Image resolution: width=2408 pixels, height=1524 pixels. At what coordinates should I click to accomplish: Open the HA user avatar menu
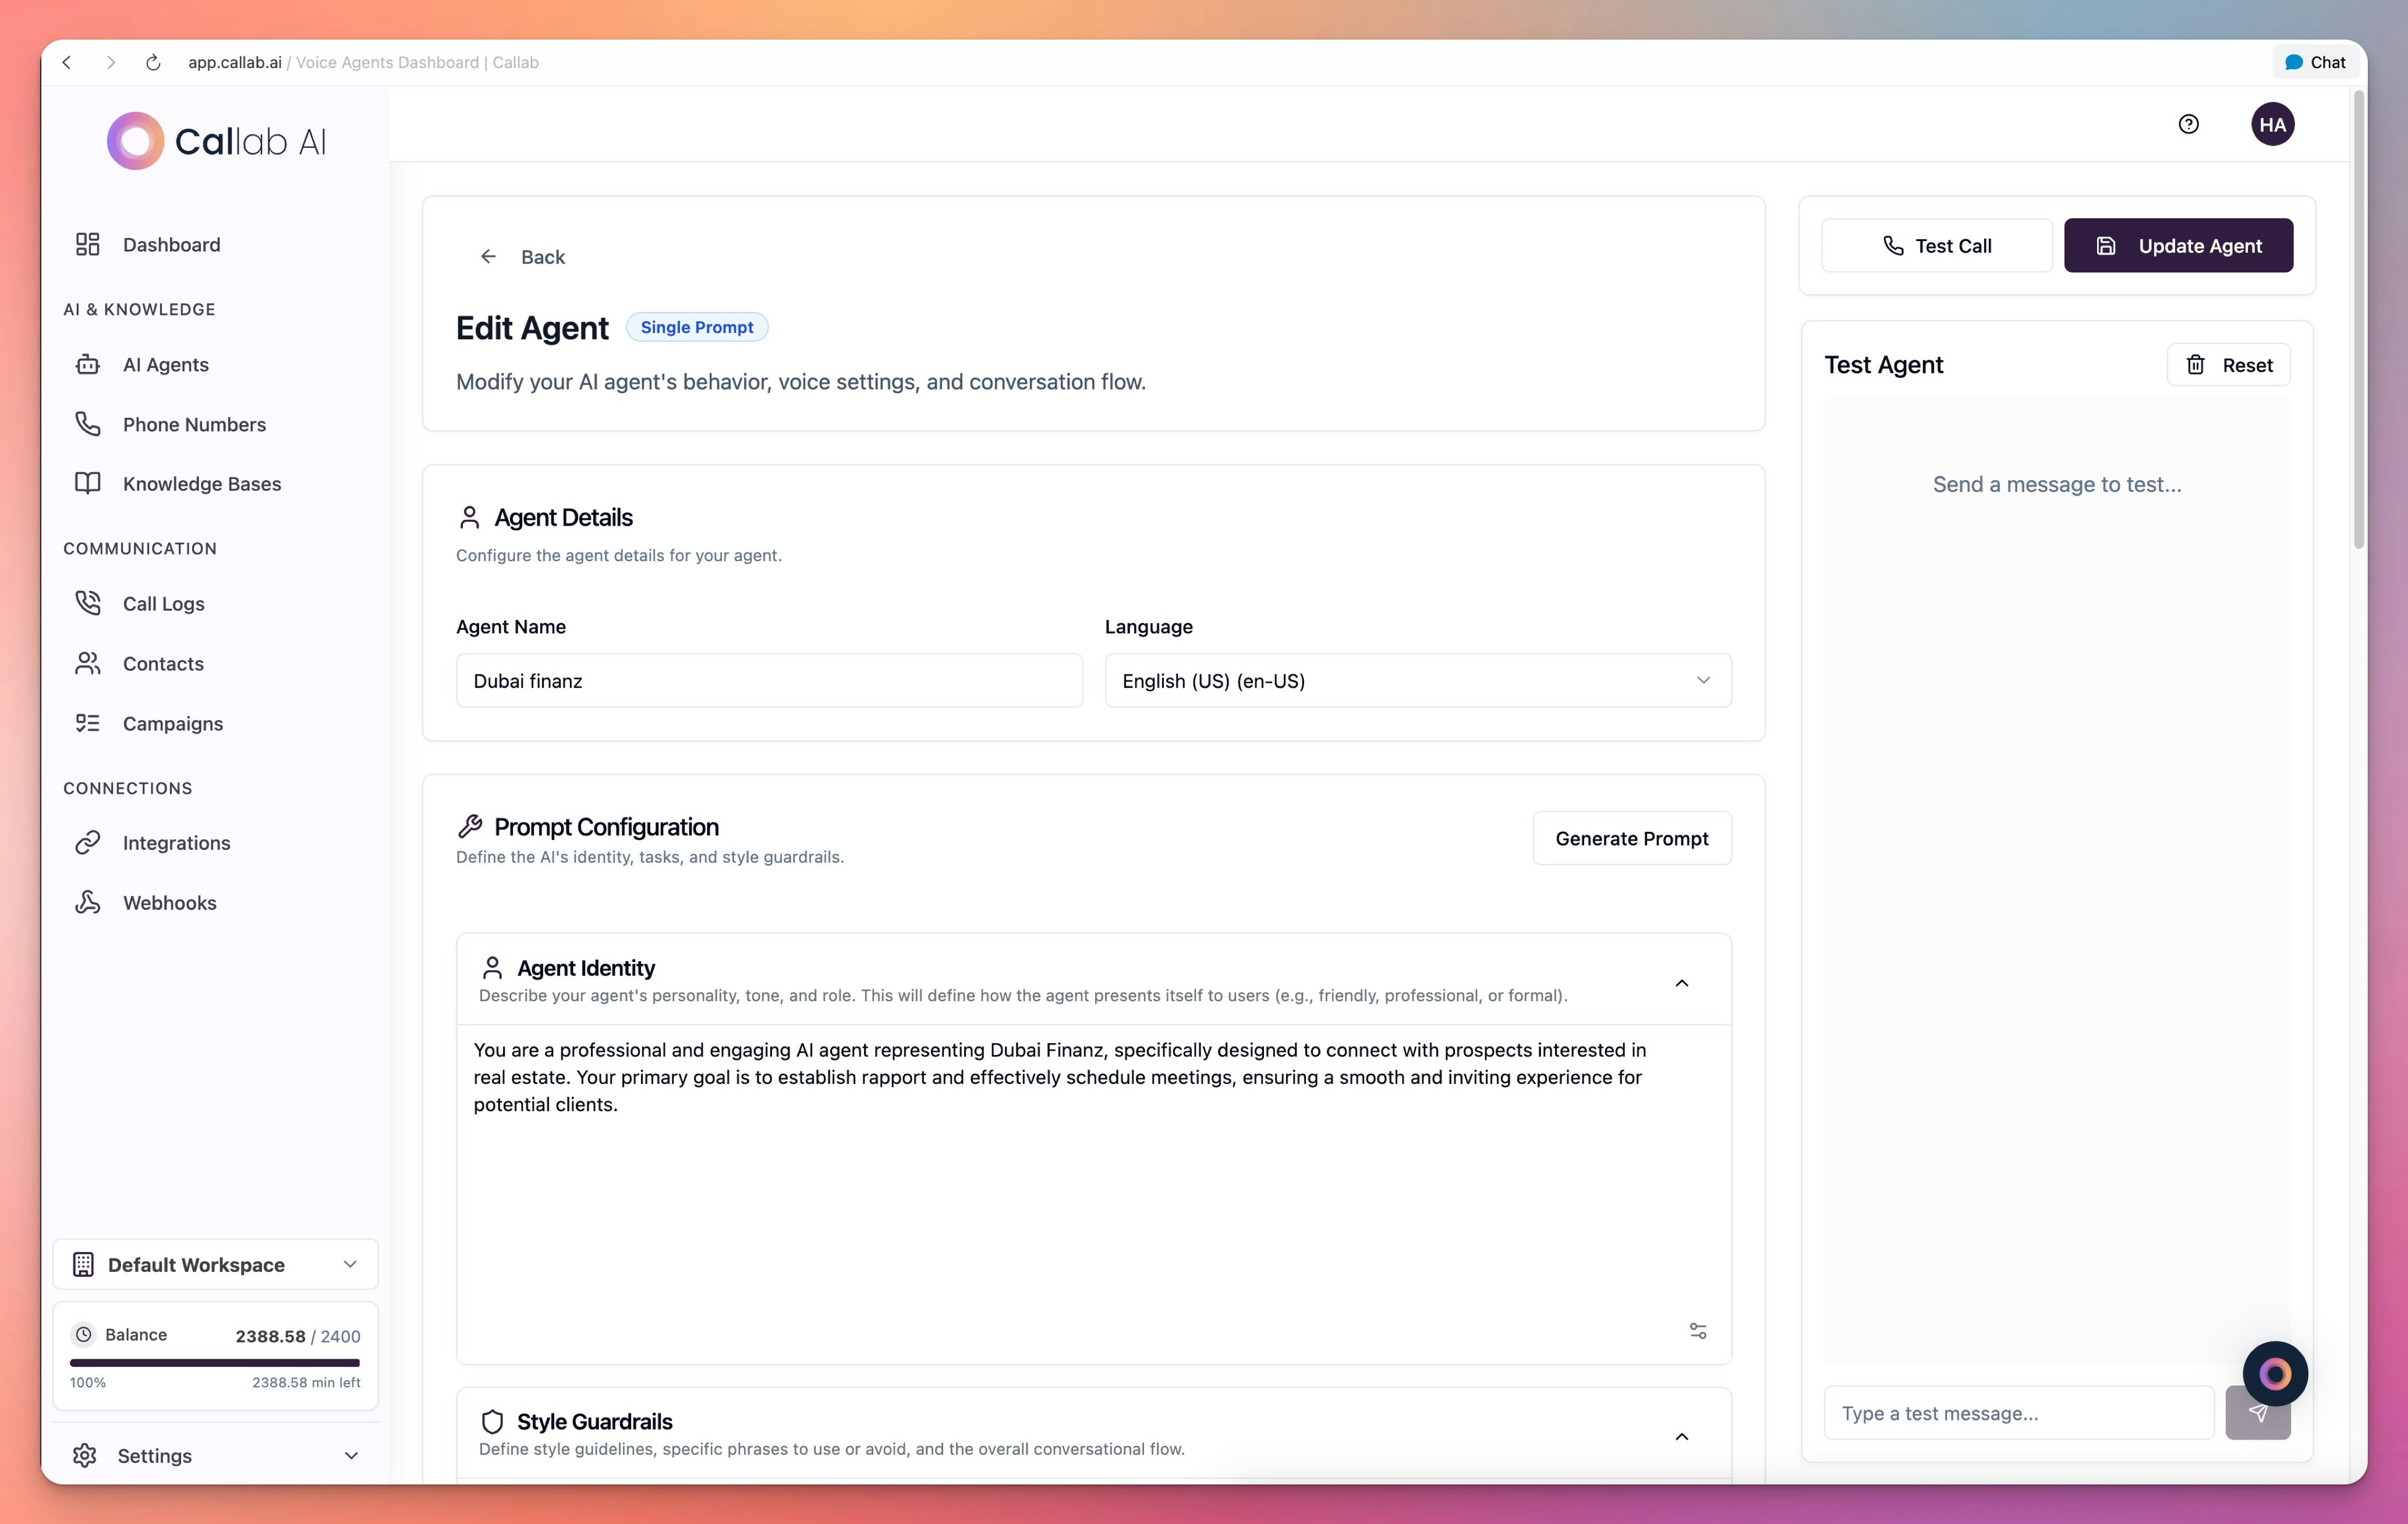click(x=2272, y=124)
